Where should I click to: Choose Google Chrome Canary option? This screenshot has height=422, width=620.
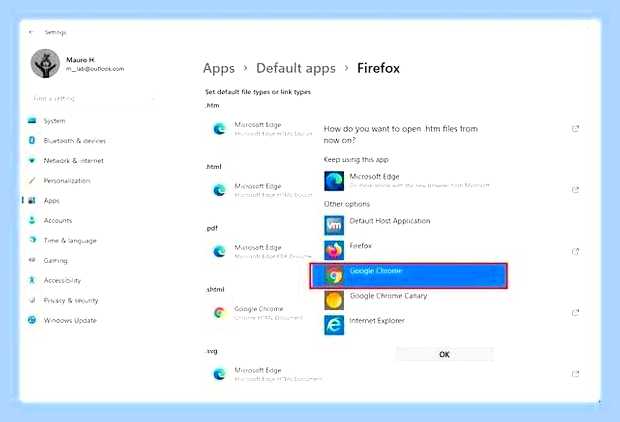(x=408, y=300)
